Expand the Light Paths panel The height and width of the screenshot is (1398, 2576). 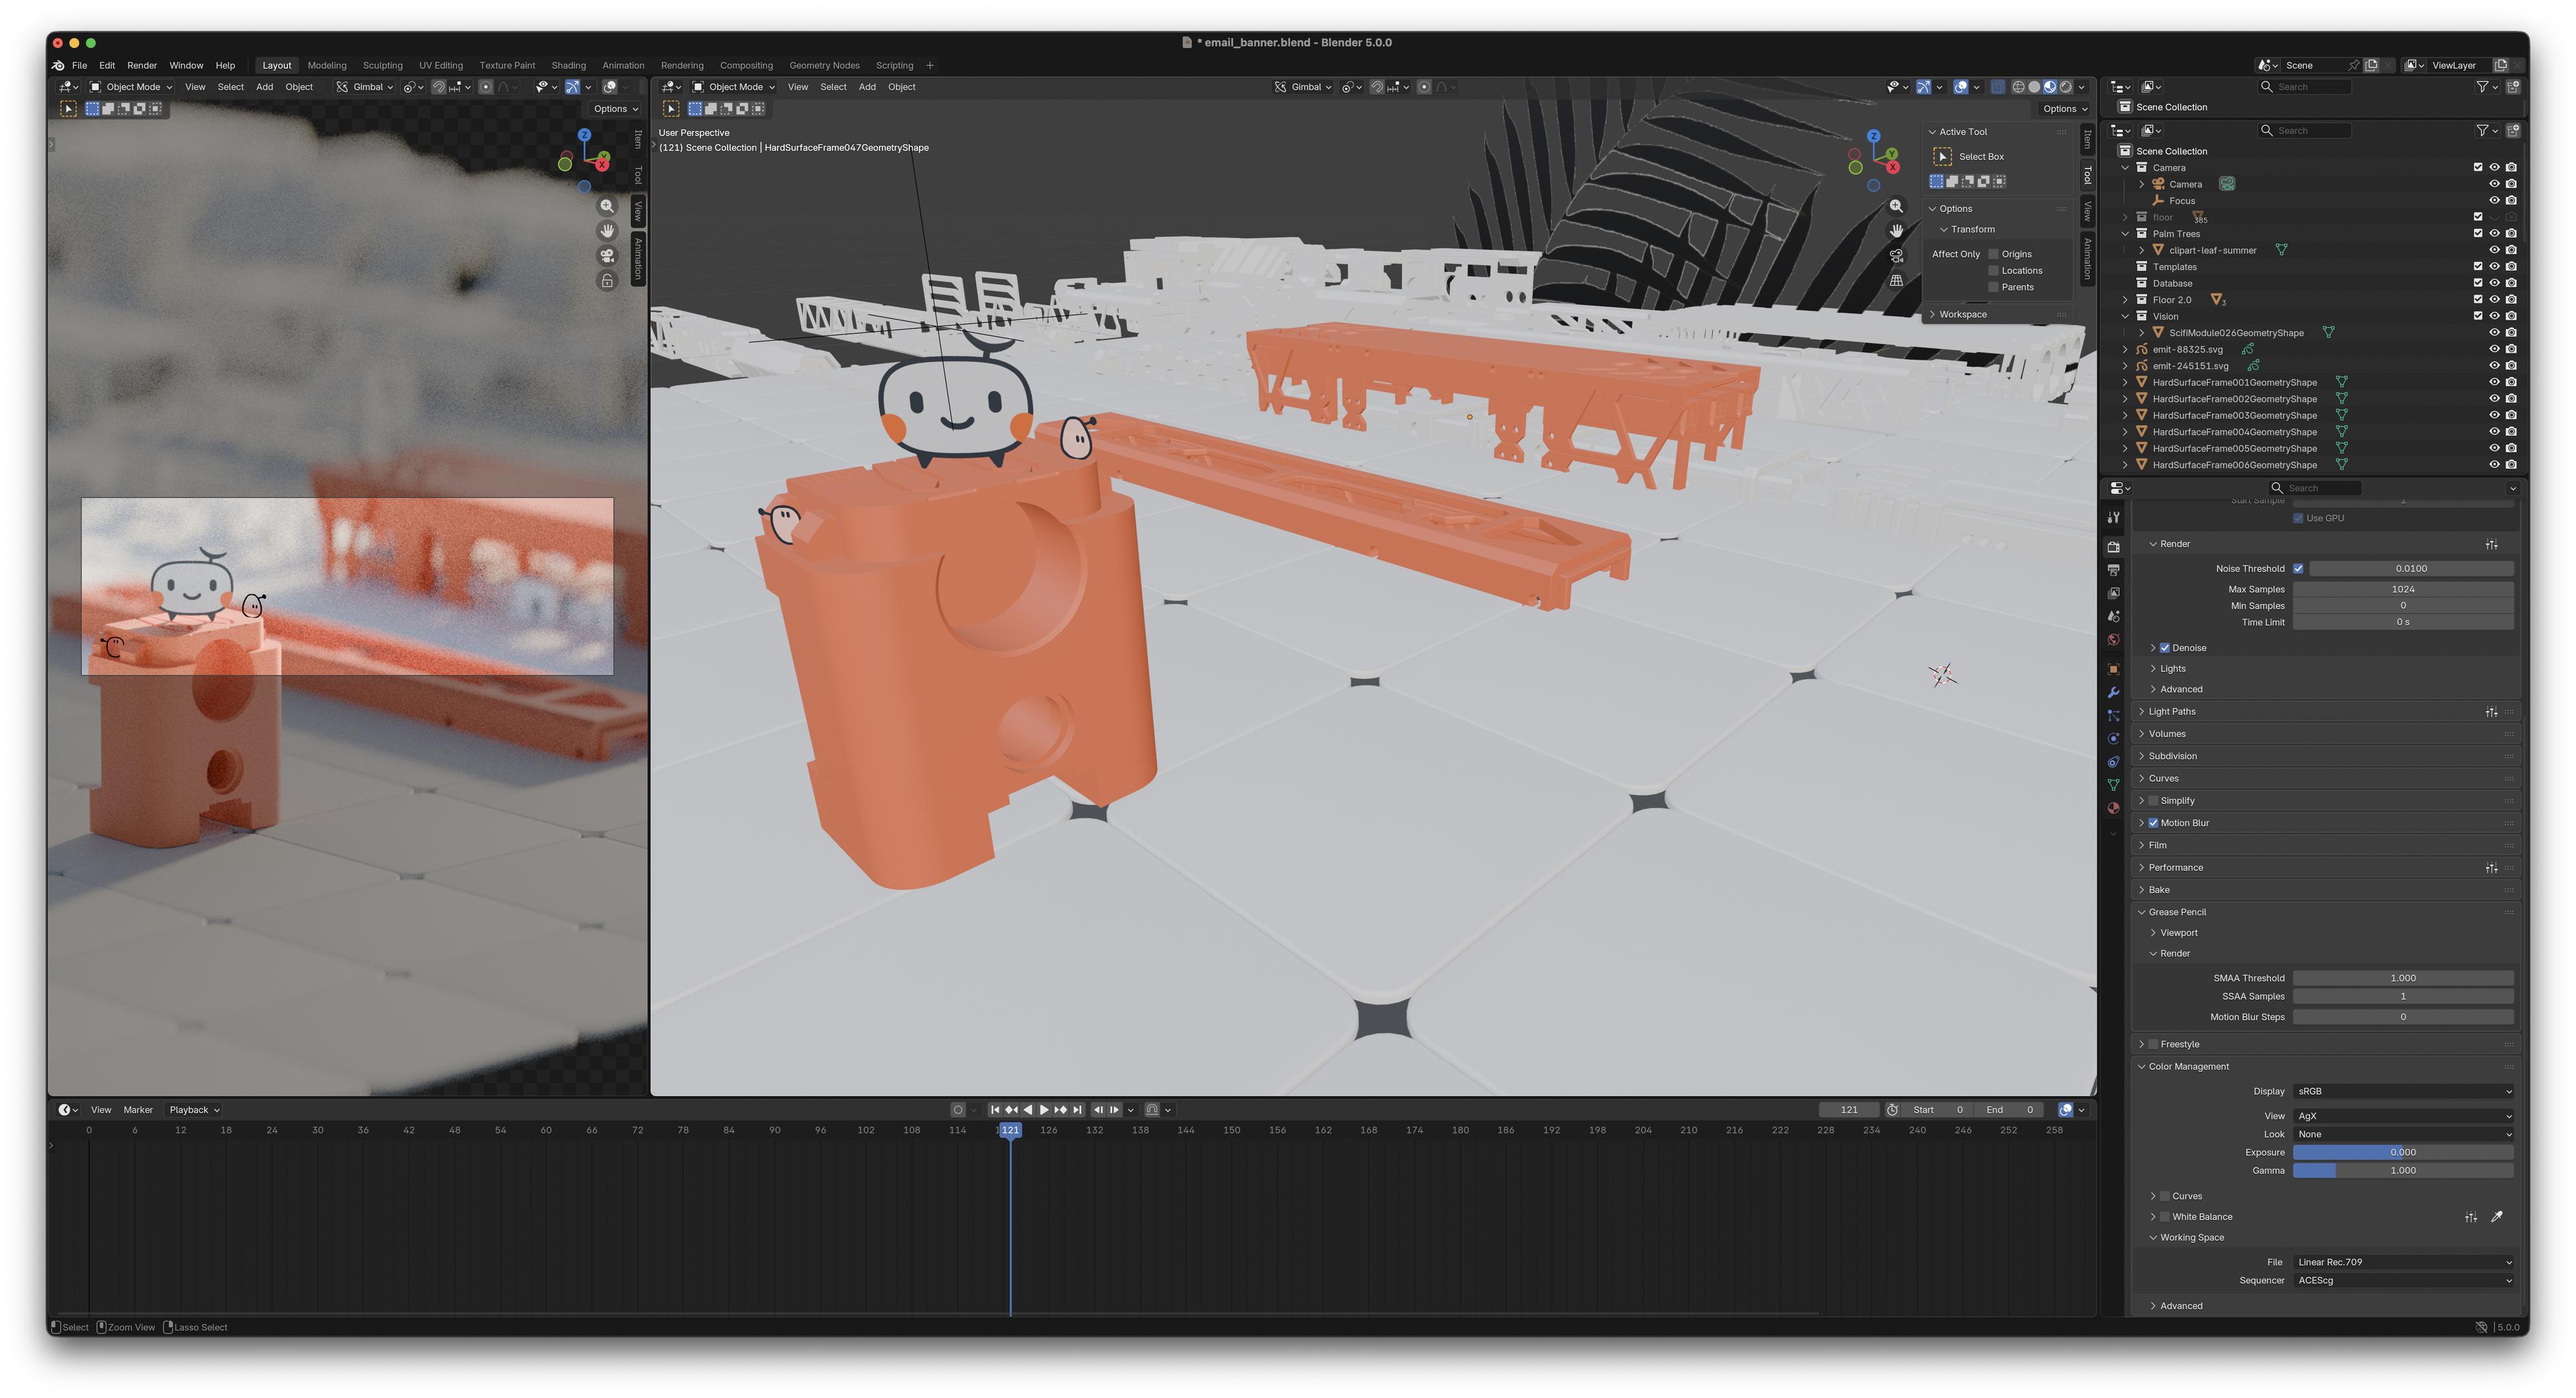(2171, 712)
